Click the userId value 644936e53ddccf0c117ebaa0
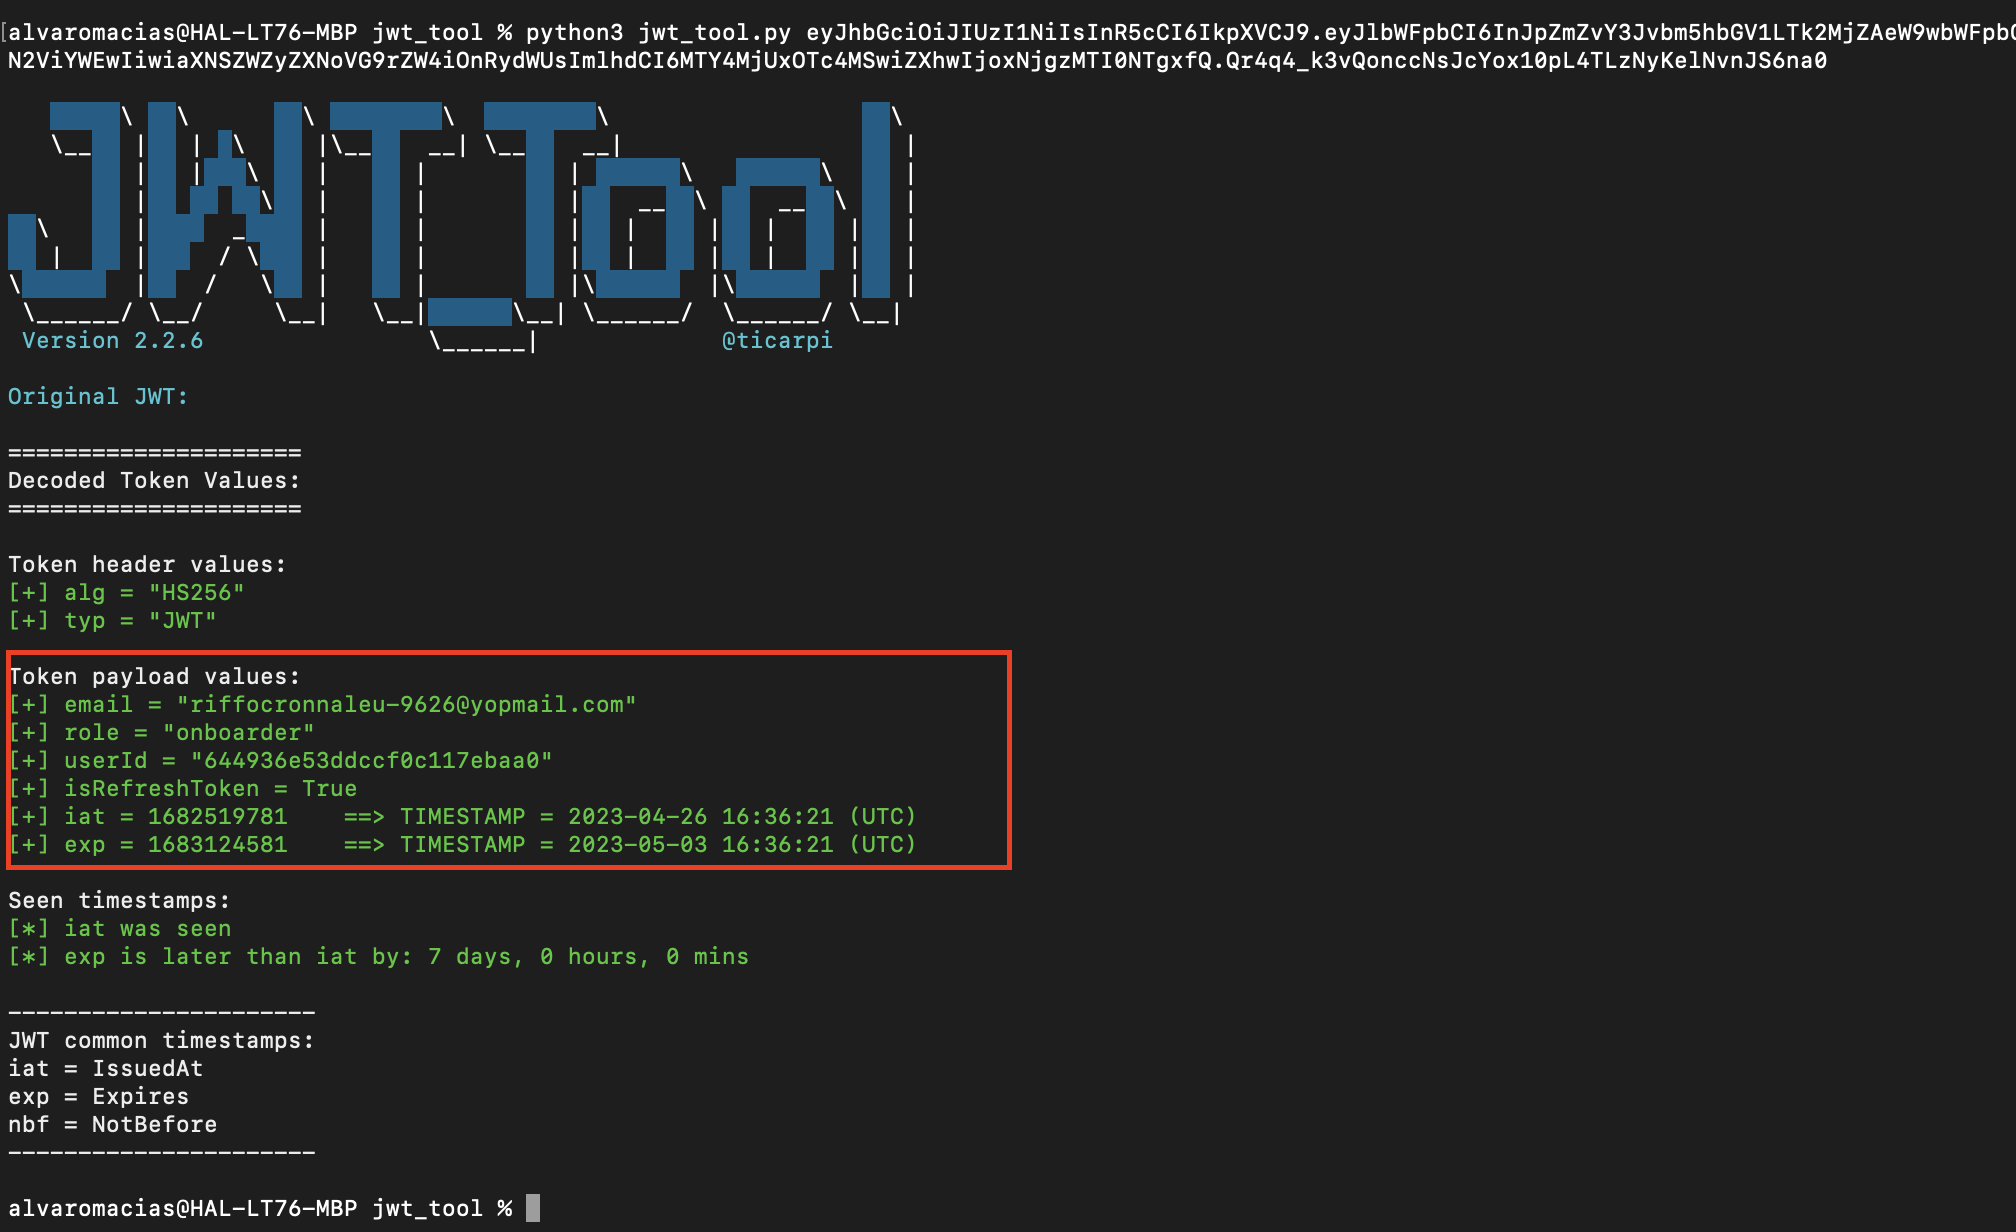The height and width of the screenshot is (1232, 2016). point(372,761)
